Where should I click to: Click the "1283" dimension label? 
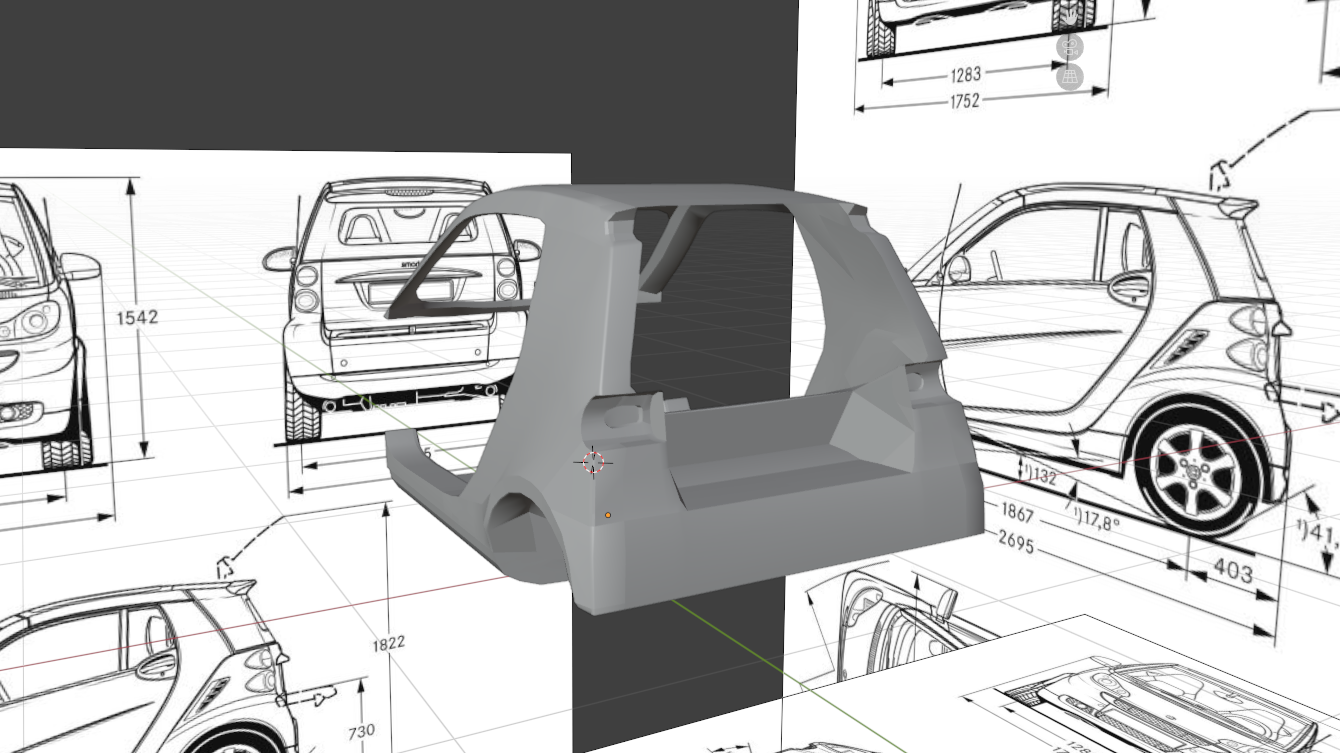pos(965,74)
